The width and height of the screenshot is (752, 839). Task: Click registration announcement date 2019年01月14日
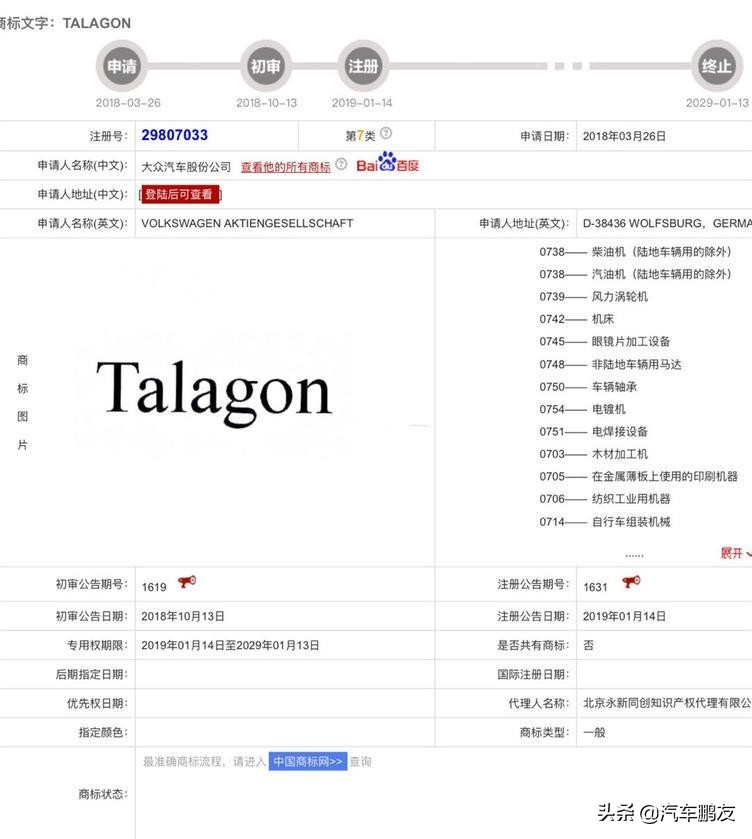(x=624, y=616)
